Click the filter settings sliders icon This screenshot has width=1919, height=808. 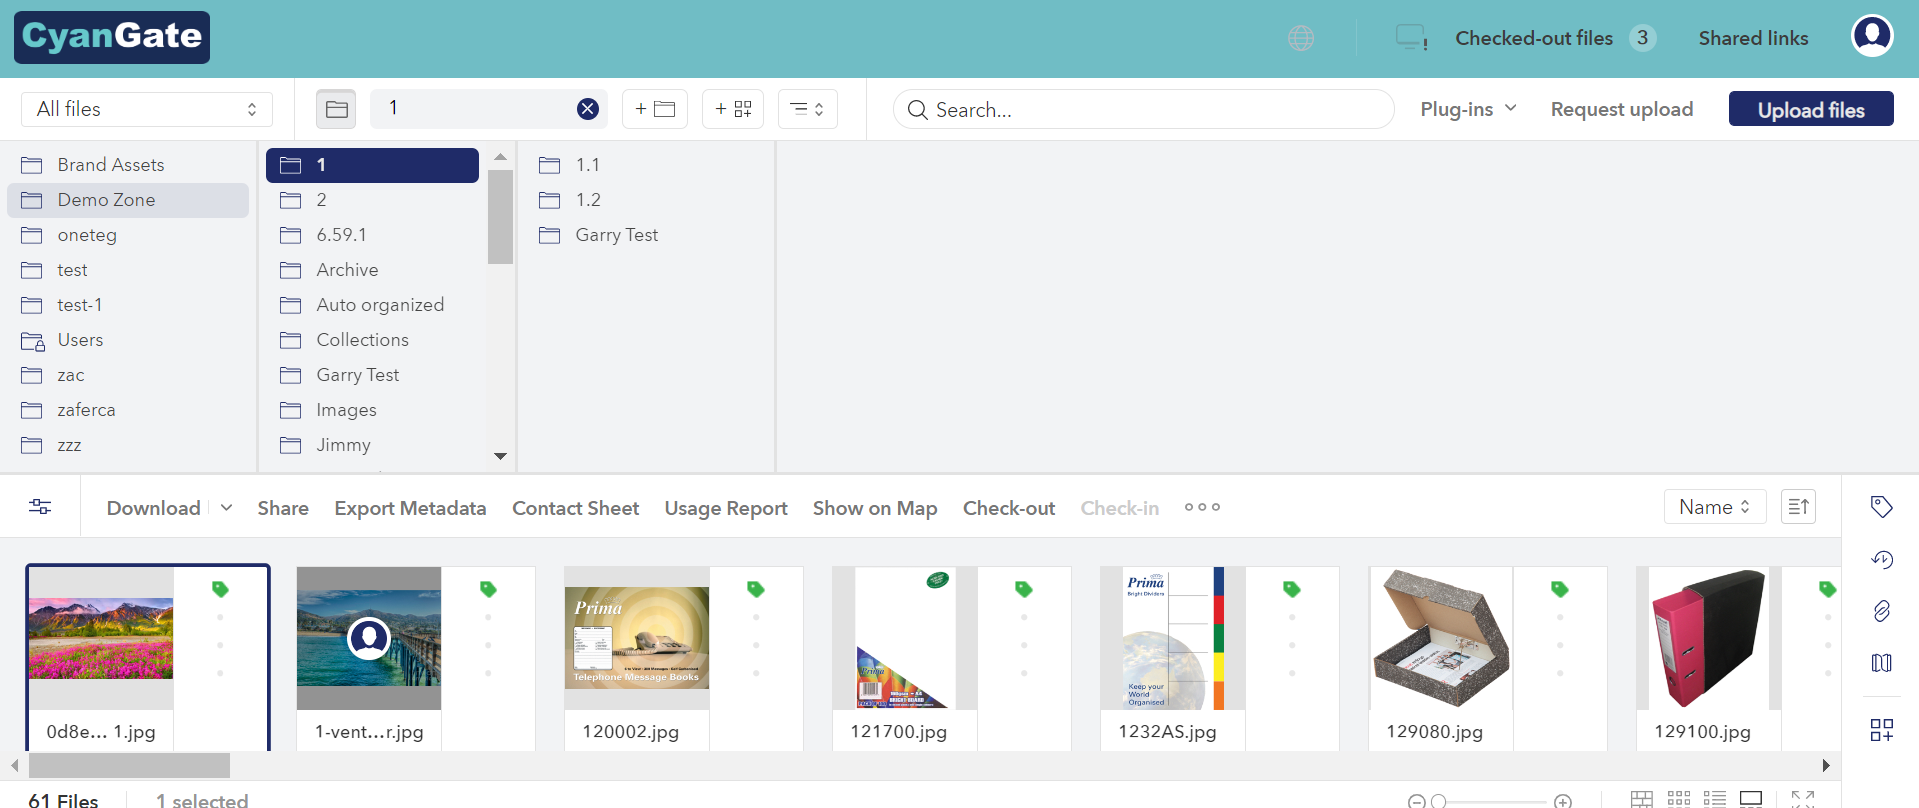(40, 507)
